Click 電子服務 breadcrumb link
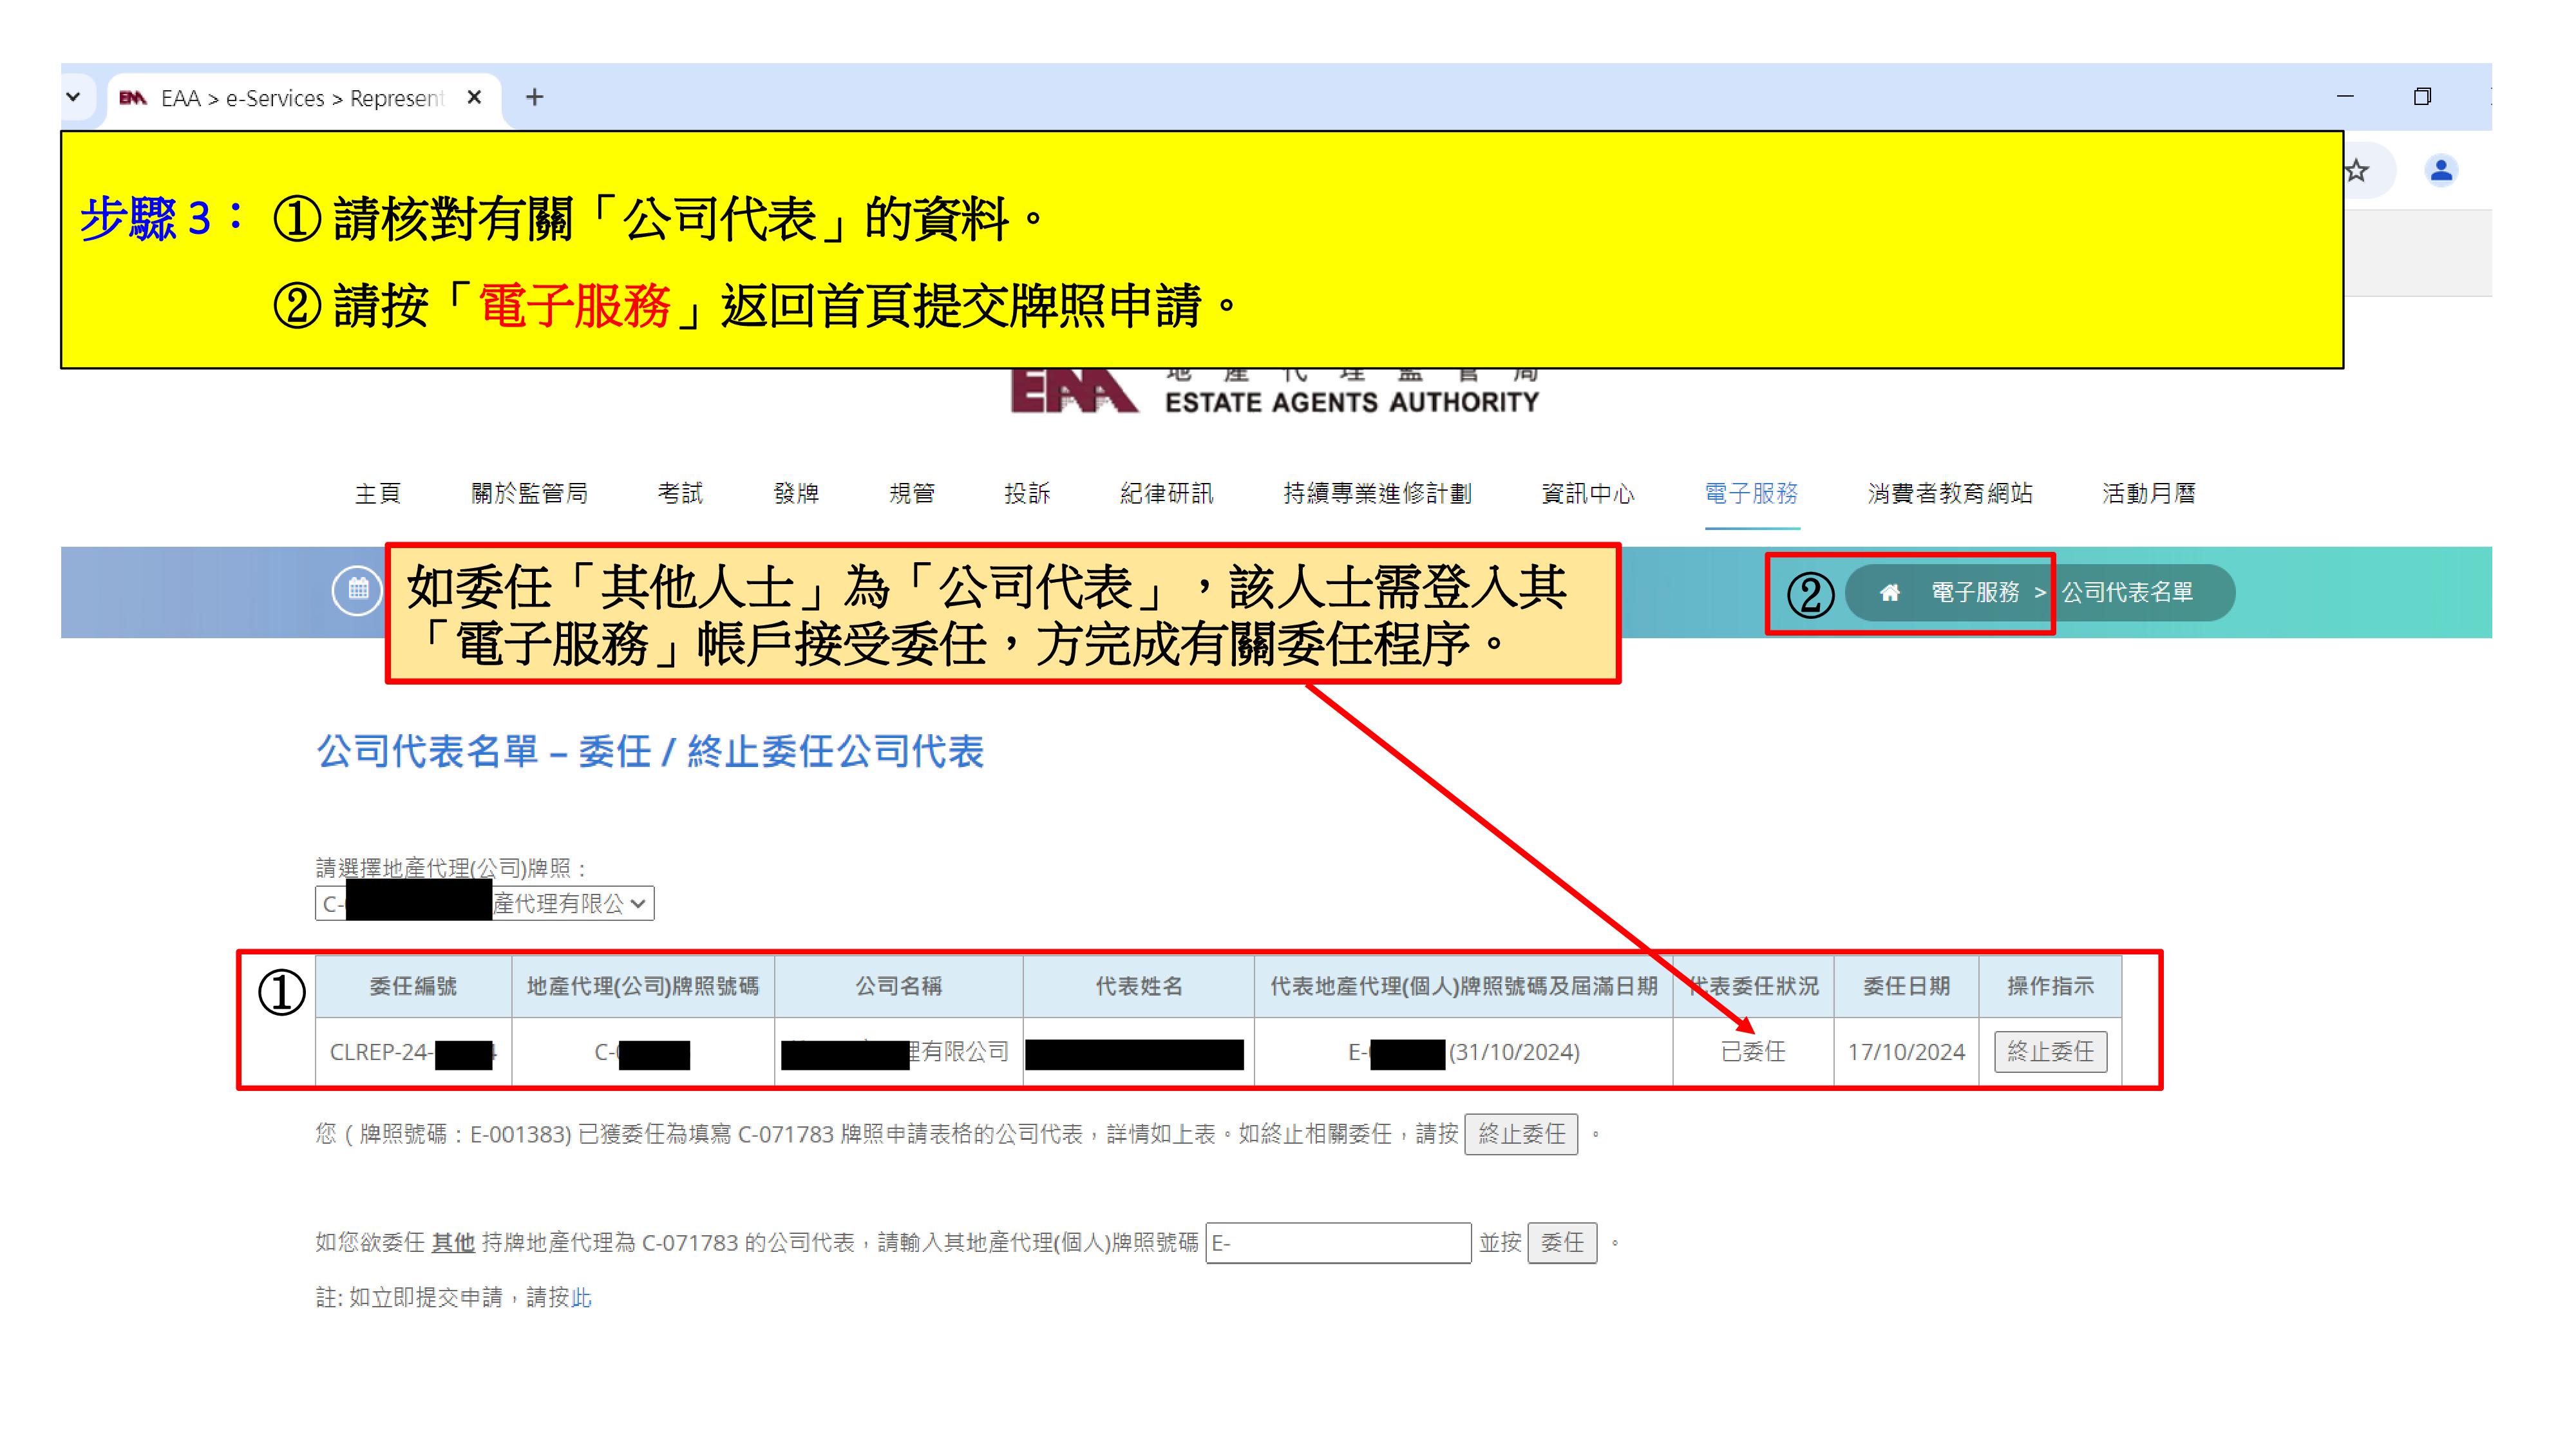This screenshot has width=2576, height=1449. pos(1975,593)
